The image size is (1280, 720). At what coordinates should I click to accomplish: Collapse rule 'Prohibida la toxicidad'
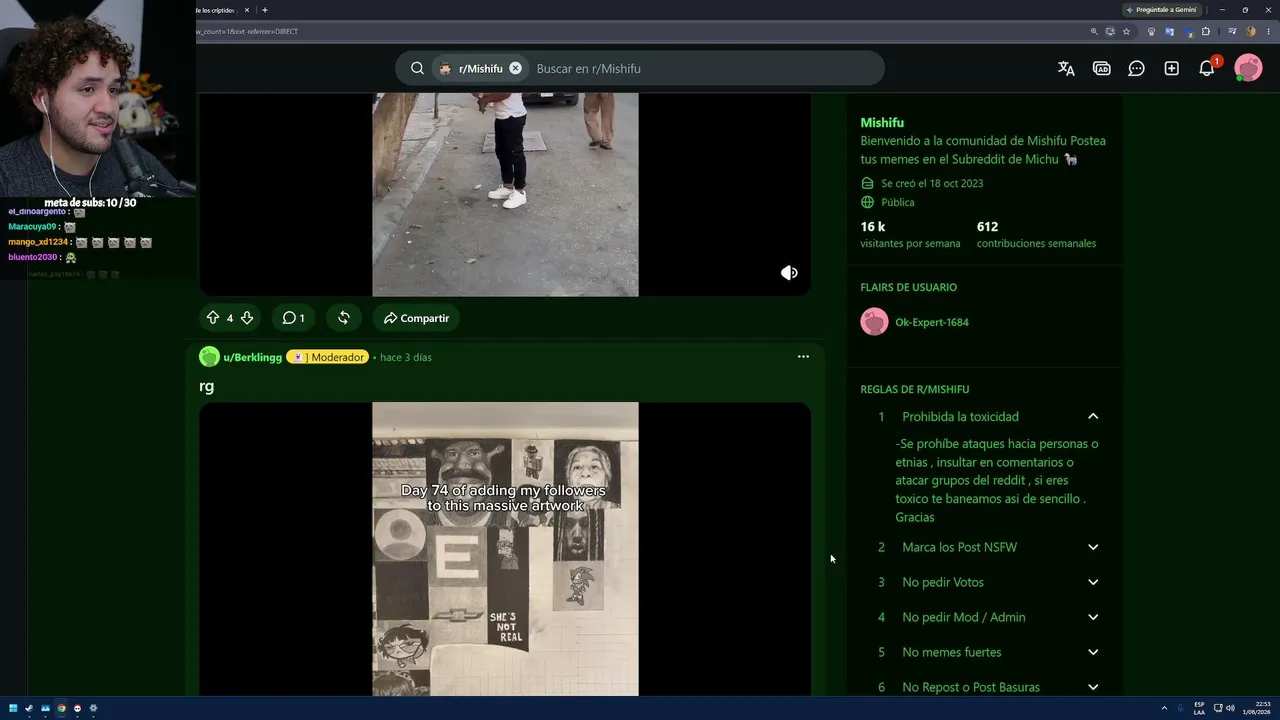[x=1093, y=416]
